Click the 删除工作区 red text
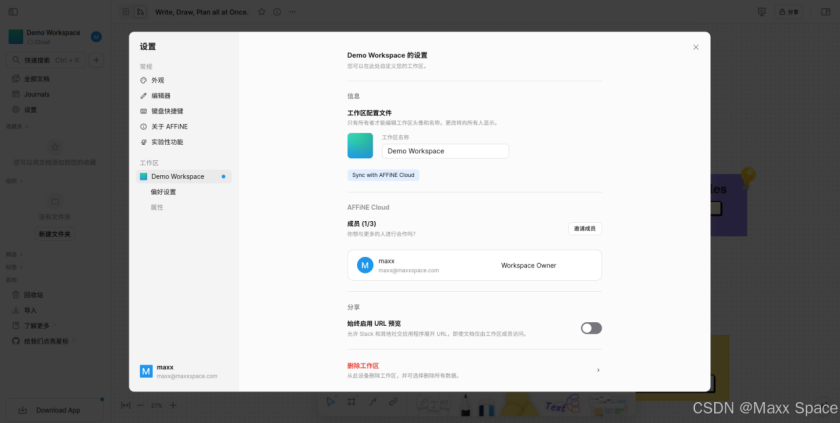Image resolution: width=840 pixels, height=423 pixels. pyautogui.click(x=363, y=366)
